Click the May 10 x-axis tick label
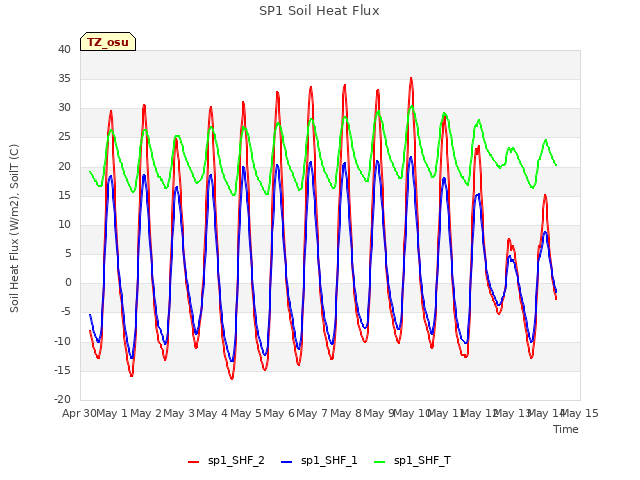Viewport: 640px width, 480px height. (x=412, y=413)
